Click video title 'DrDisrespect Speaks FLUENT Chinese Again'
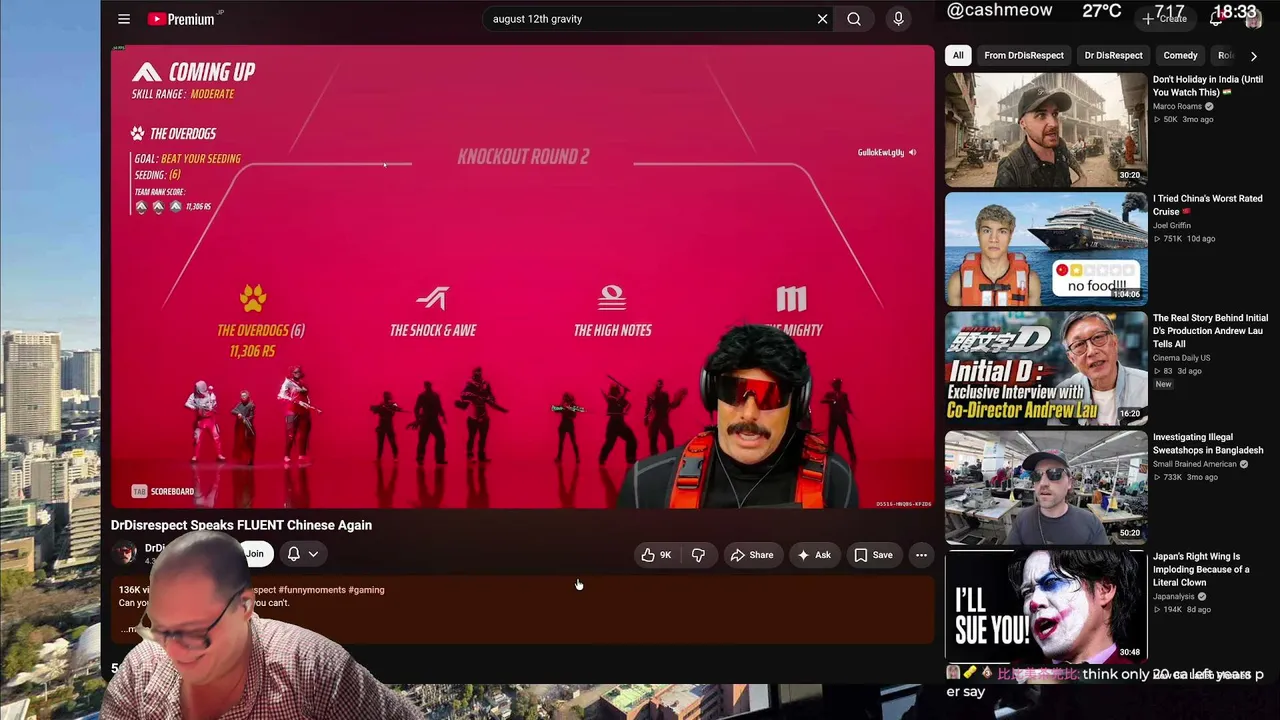The width and height of the screenshot is (1280, 720). [x=241, y=525]
